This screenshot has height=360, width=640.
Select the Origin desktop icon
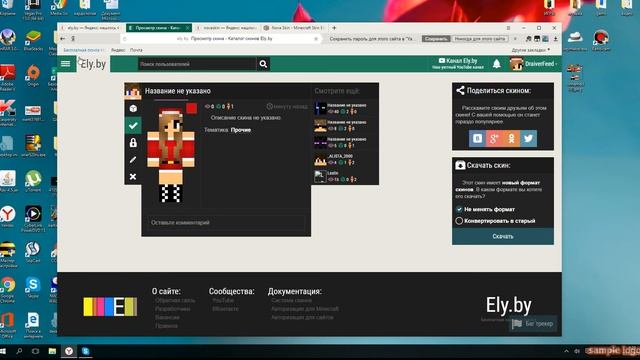point(33,76)
